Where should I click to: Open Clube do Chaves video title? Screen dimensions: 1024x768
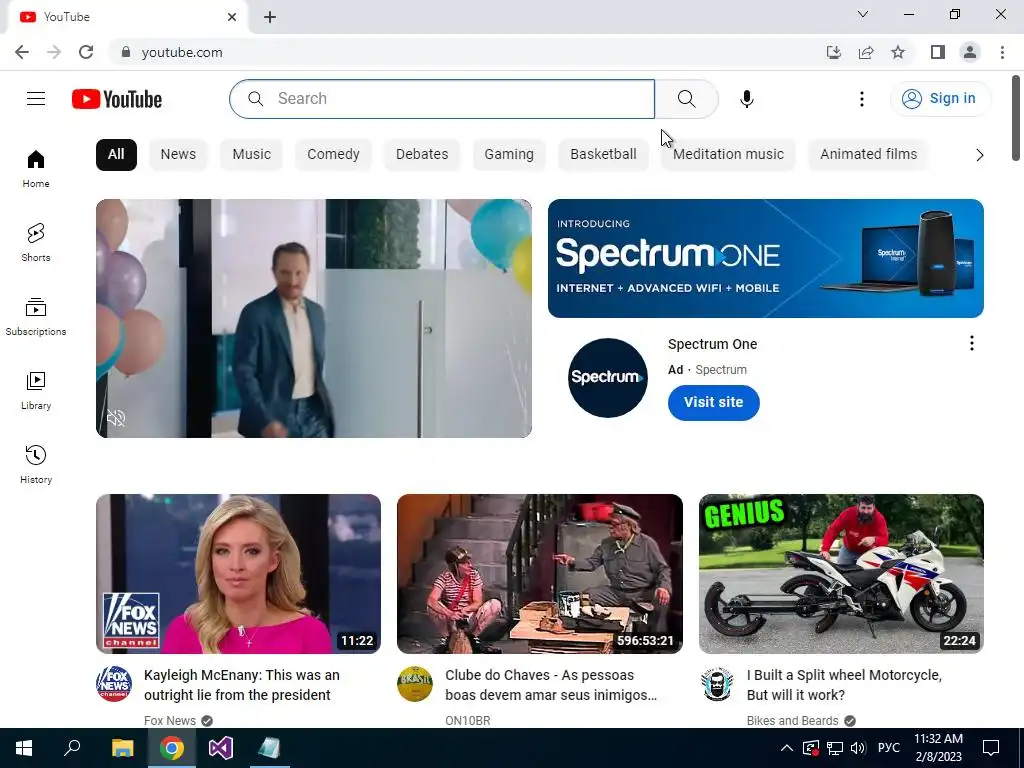tap(551, 685)
